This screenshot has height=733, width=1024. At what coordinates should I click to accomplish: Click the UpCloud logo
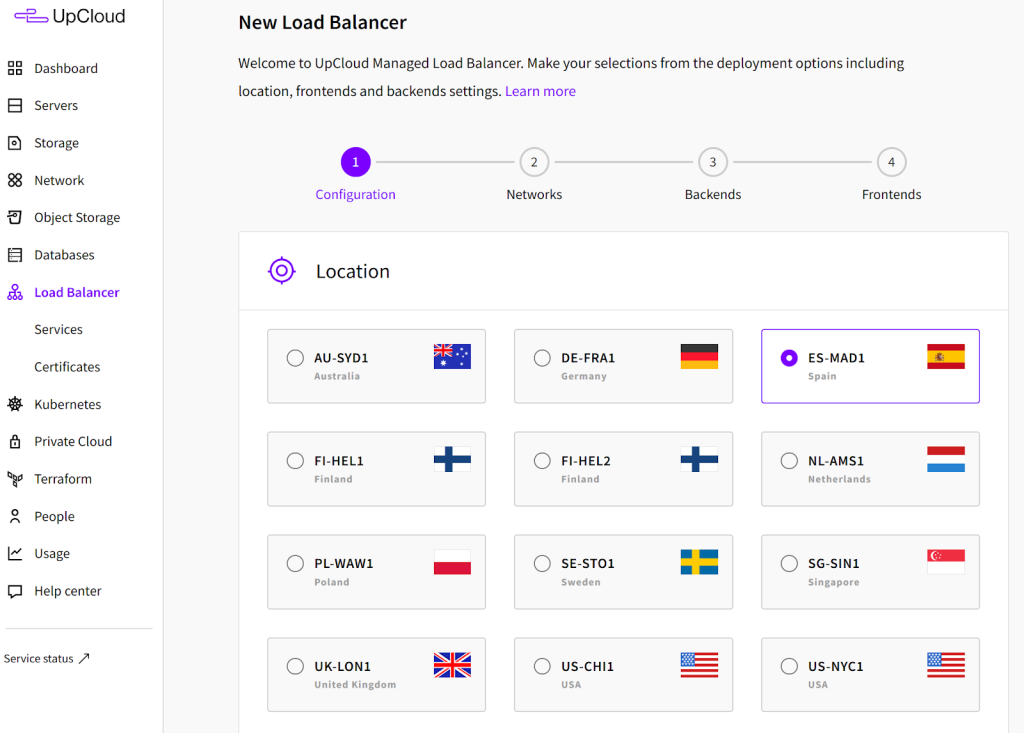[x=70, y=16]
